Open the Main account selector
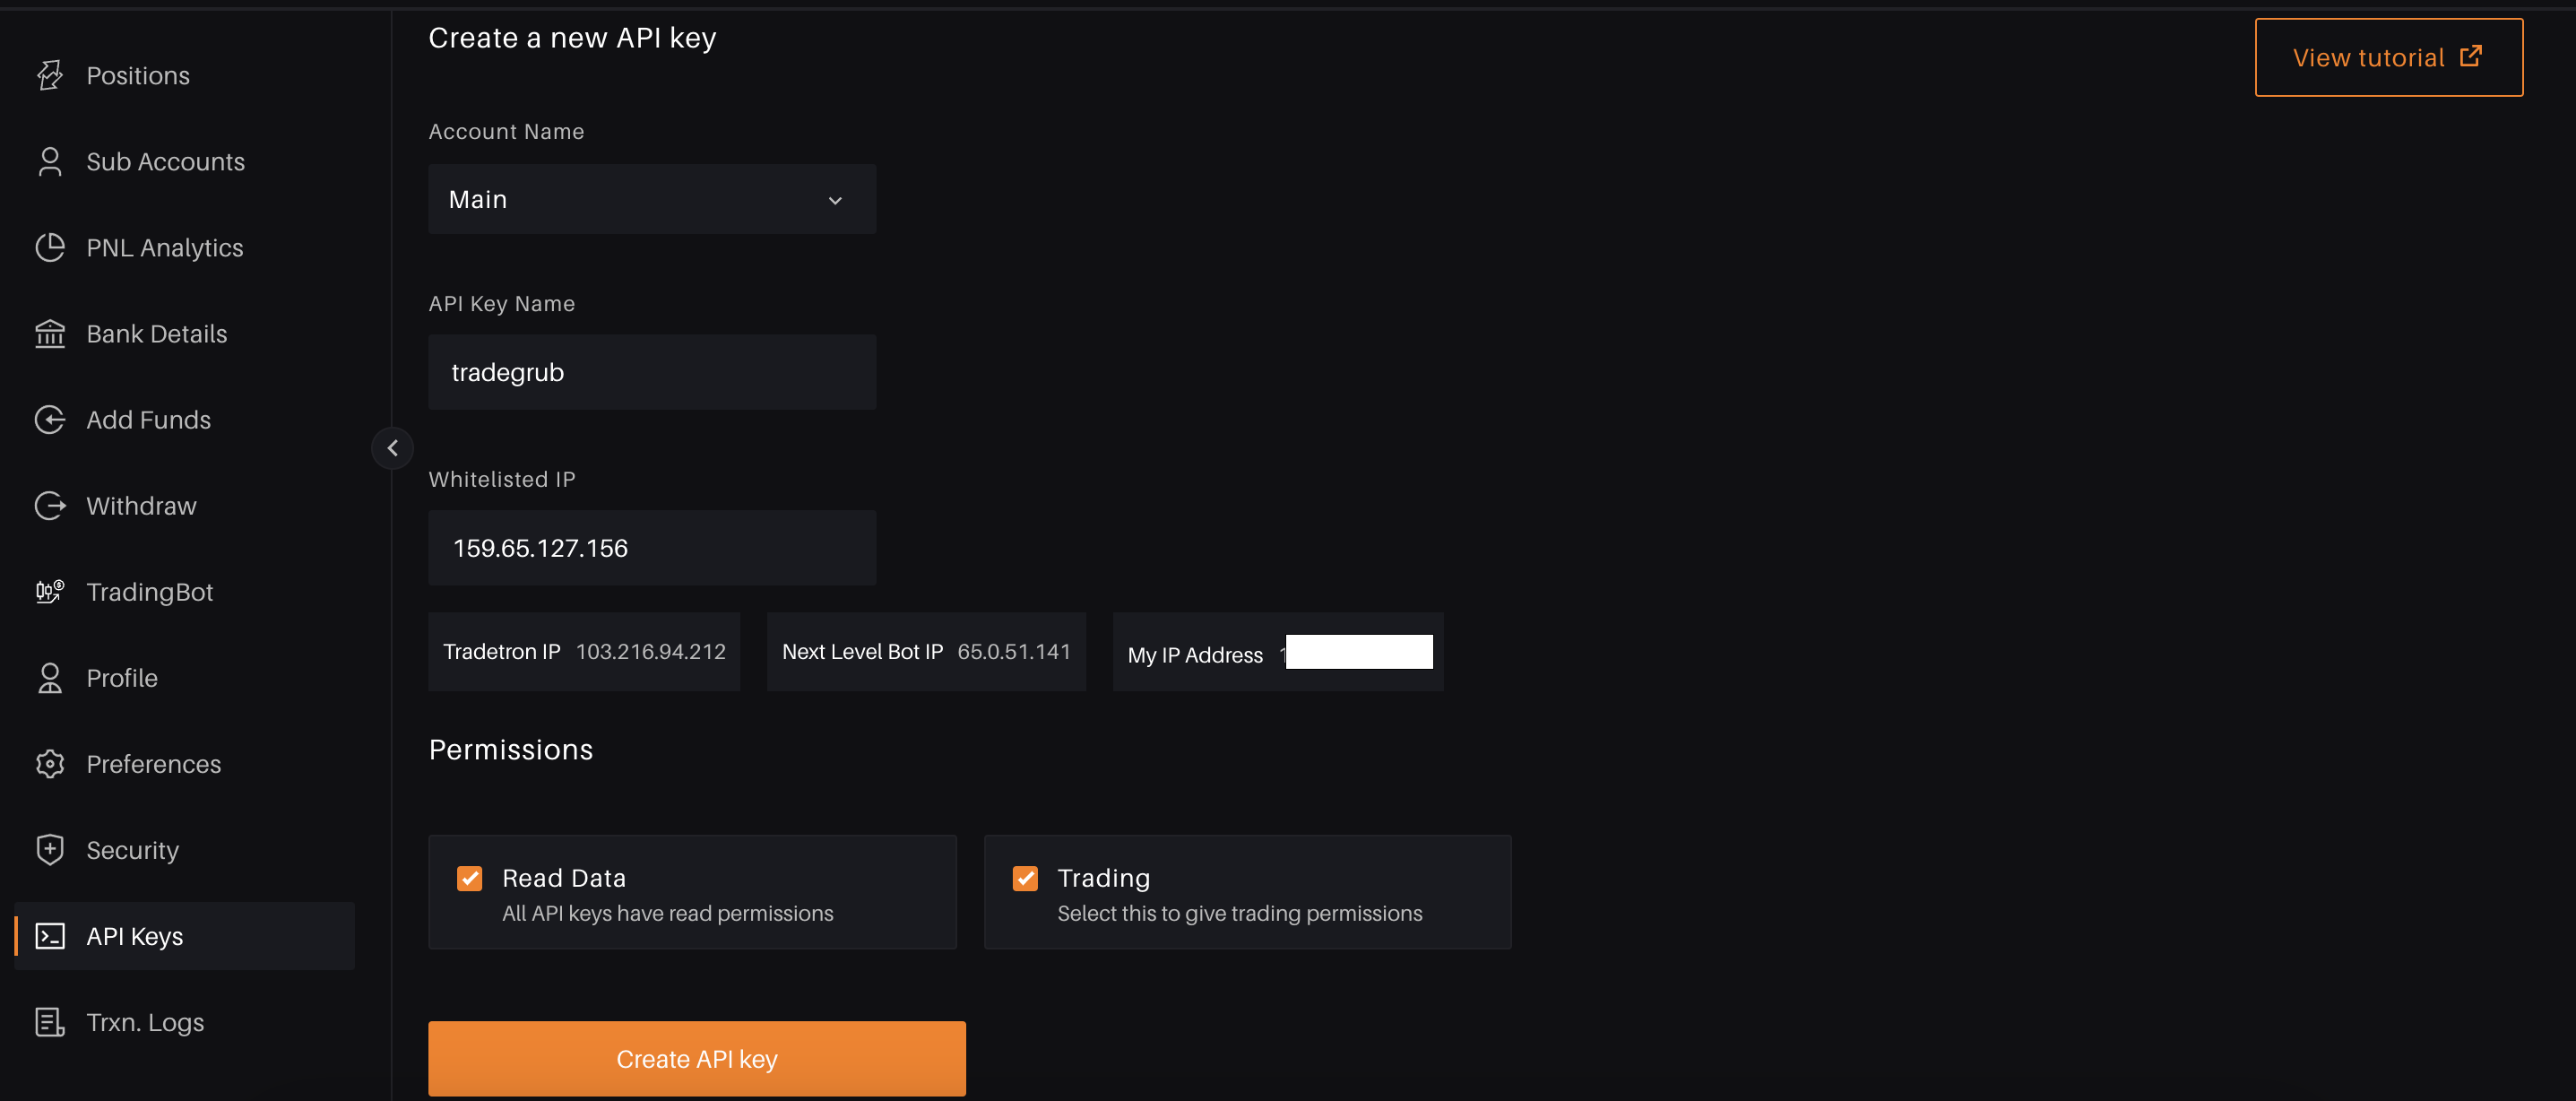This screenshot has width=2576, height=1101. [652, 199]
